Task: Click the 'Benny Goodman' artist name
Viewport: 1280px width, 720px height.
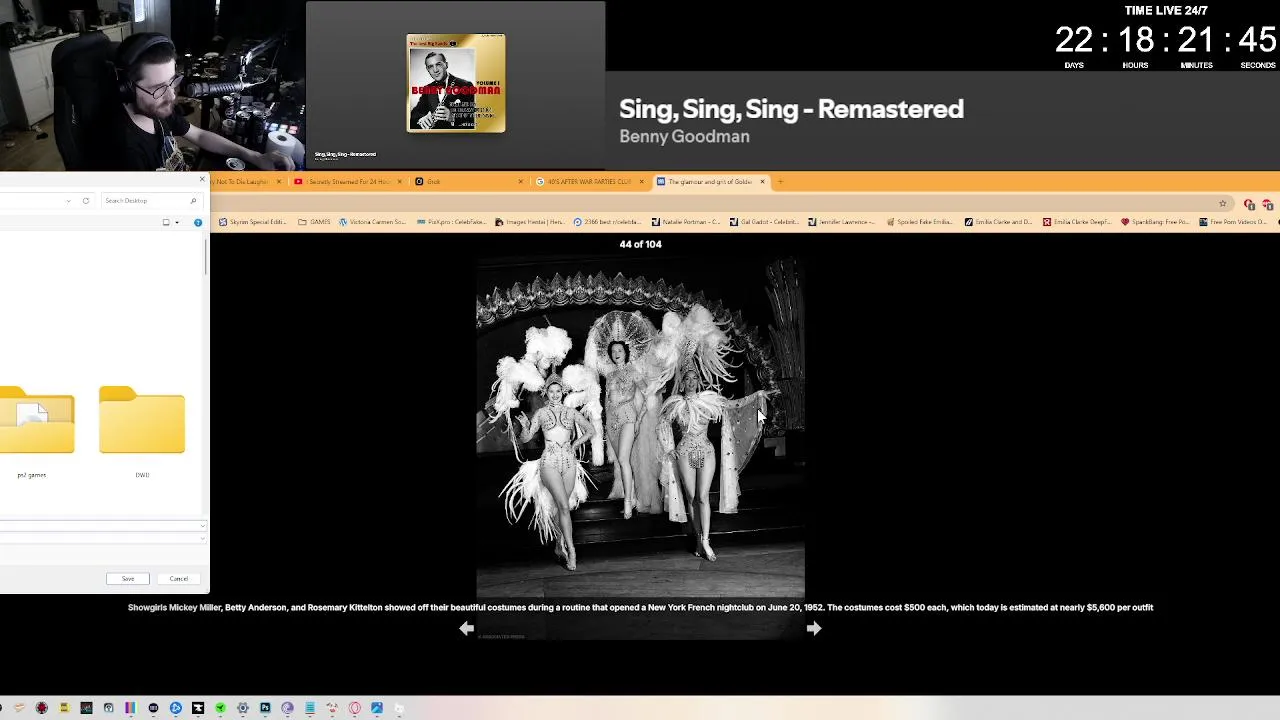Action: click(684, 136)
